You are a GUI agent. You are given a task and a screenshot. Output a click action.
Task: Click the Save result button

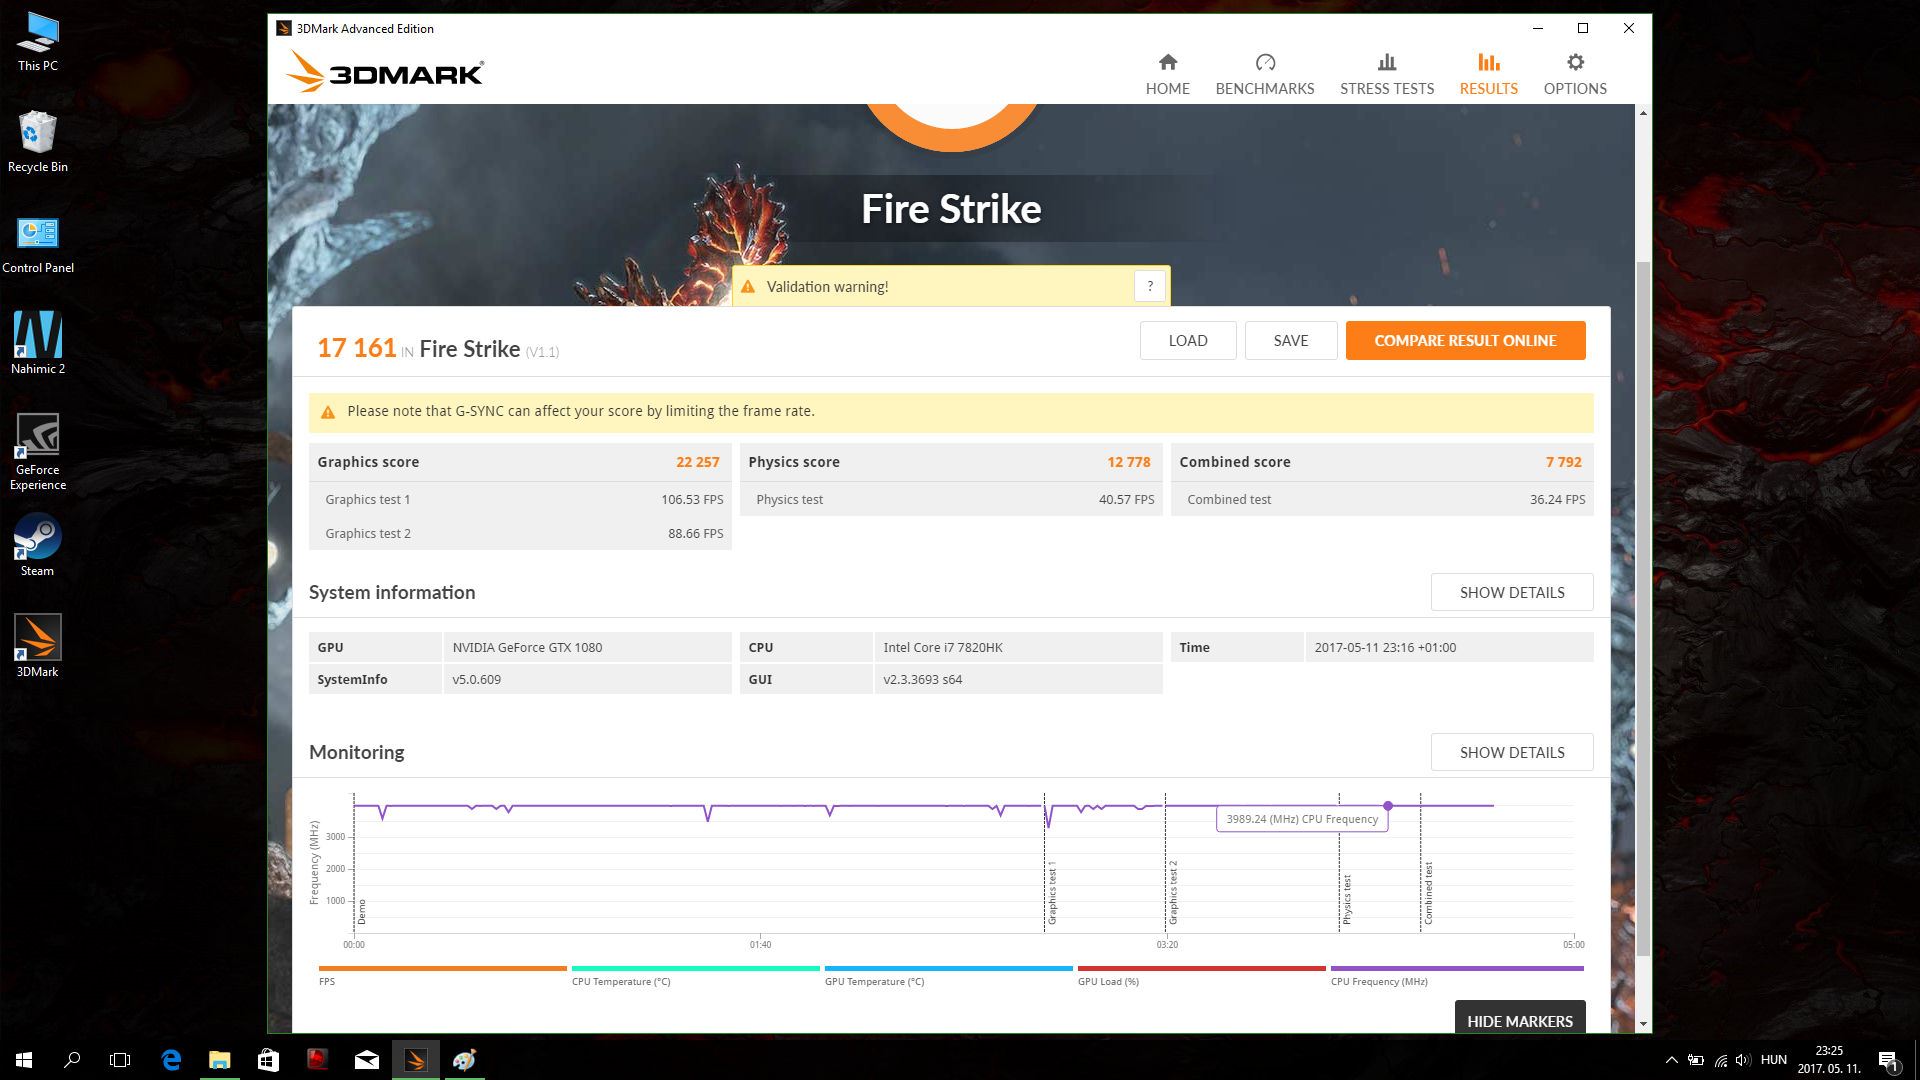click(x=1290, y=340)
